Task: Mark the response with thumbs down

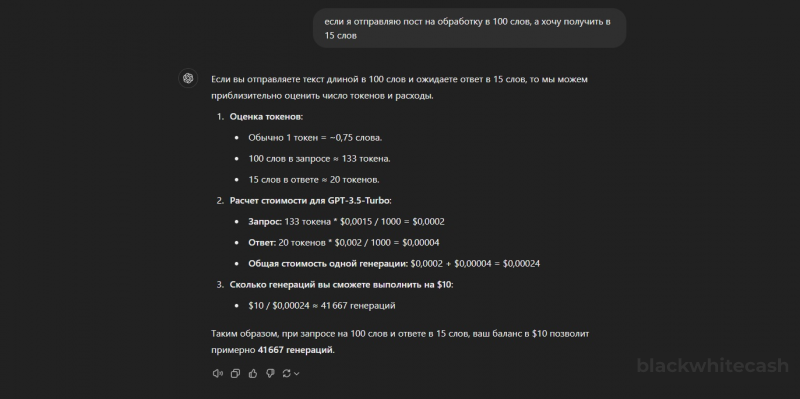Action: tap(270, 373)
